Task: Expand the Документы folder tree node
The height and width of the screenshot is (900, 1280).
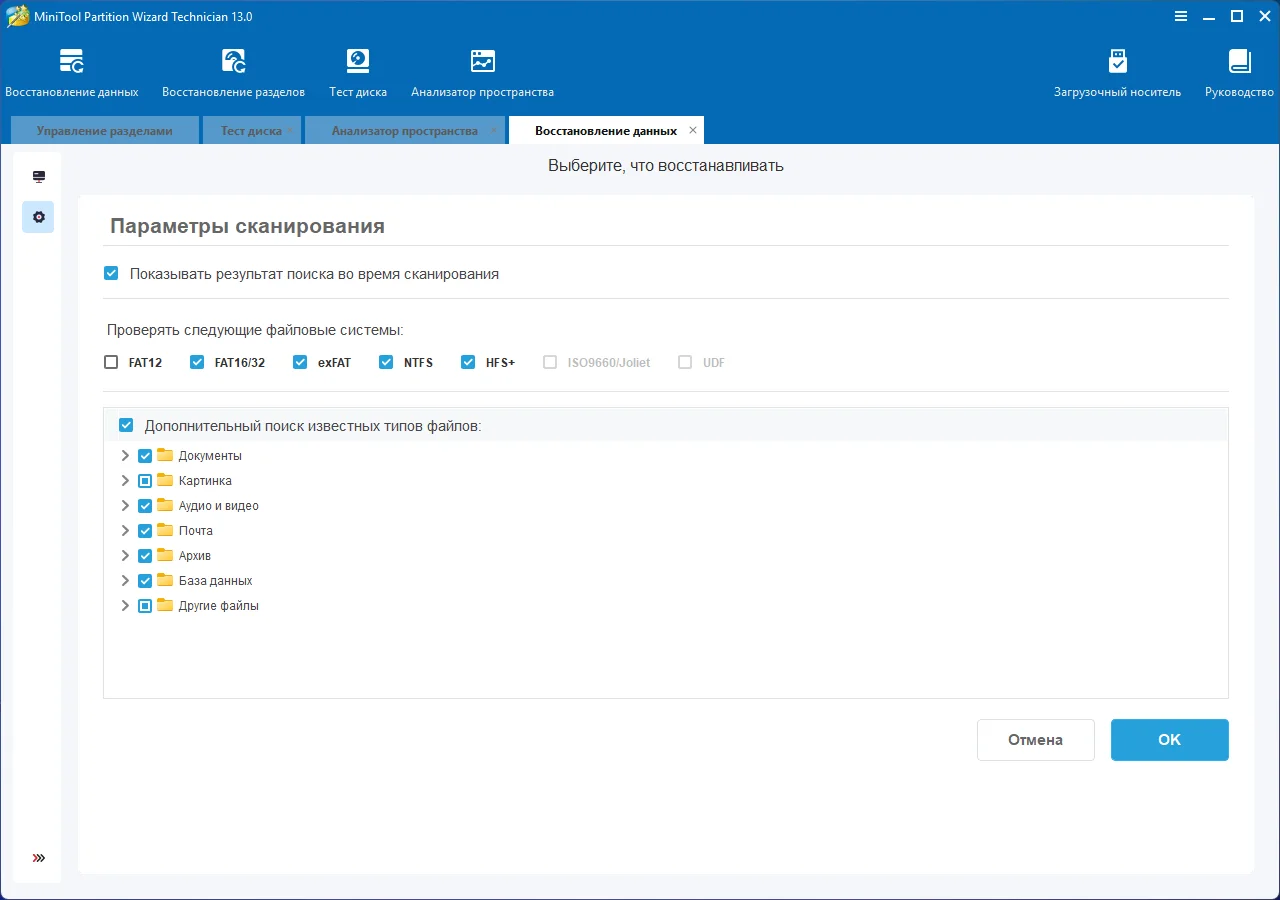Action: click(x=125, y=456)
